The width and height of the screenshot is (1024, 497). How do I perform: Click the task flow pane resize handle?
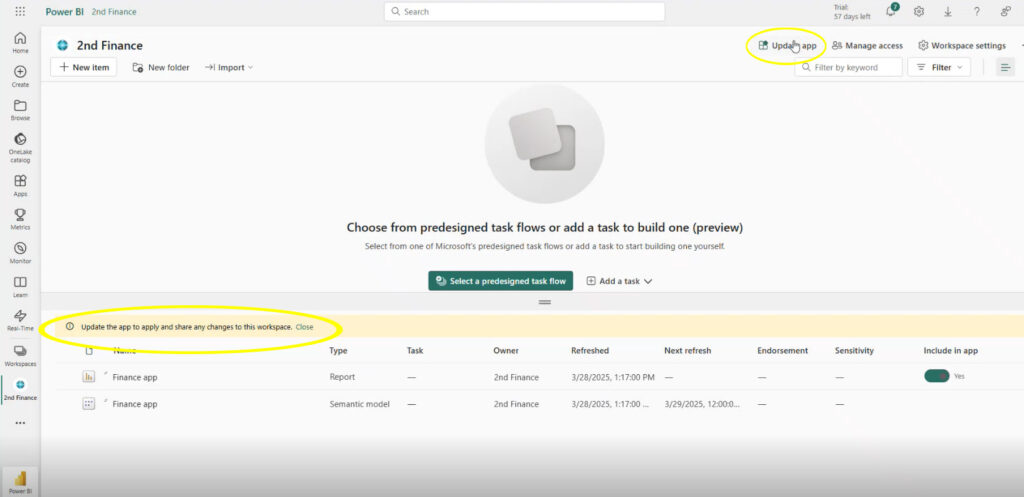[545, 302]
